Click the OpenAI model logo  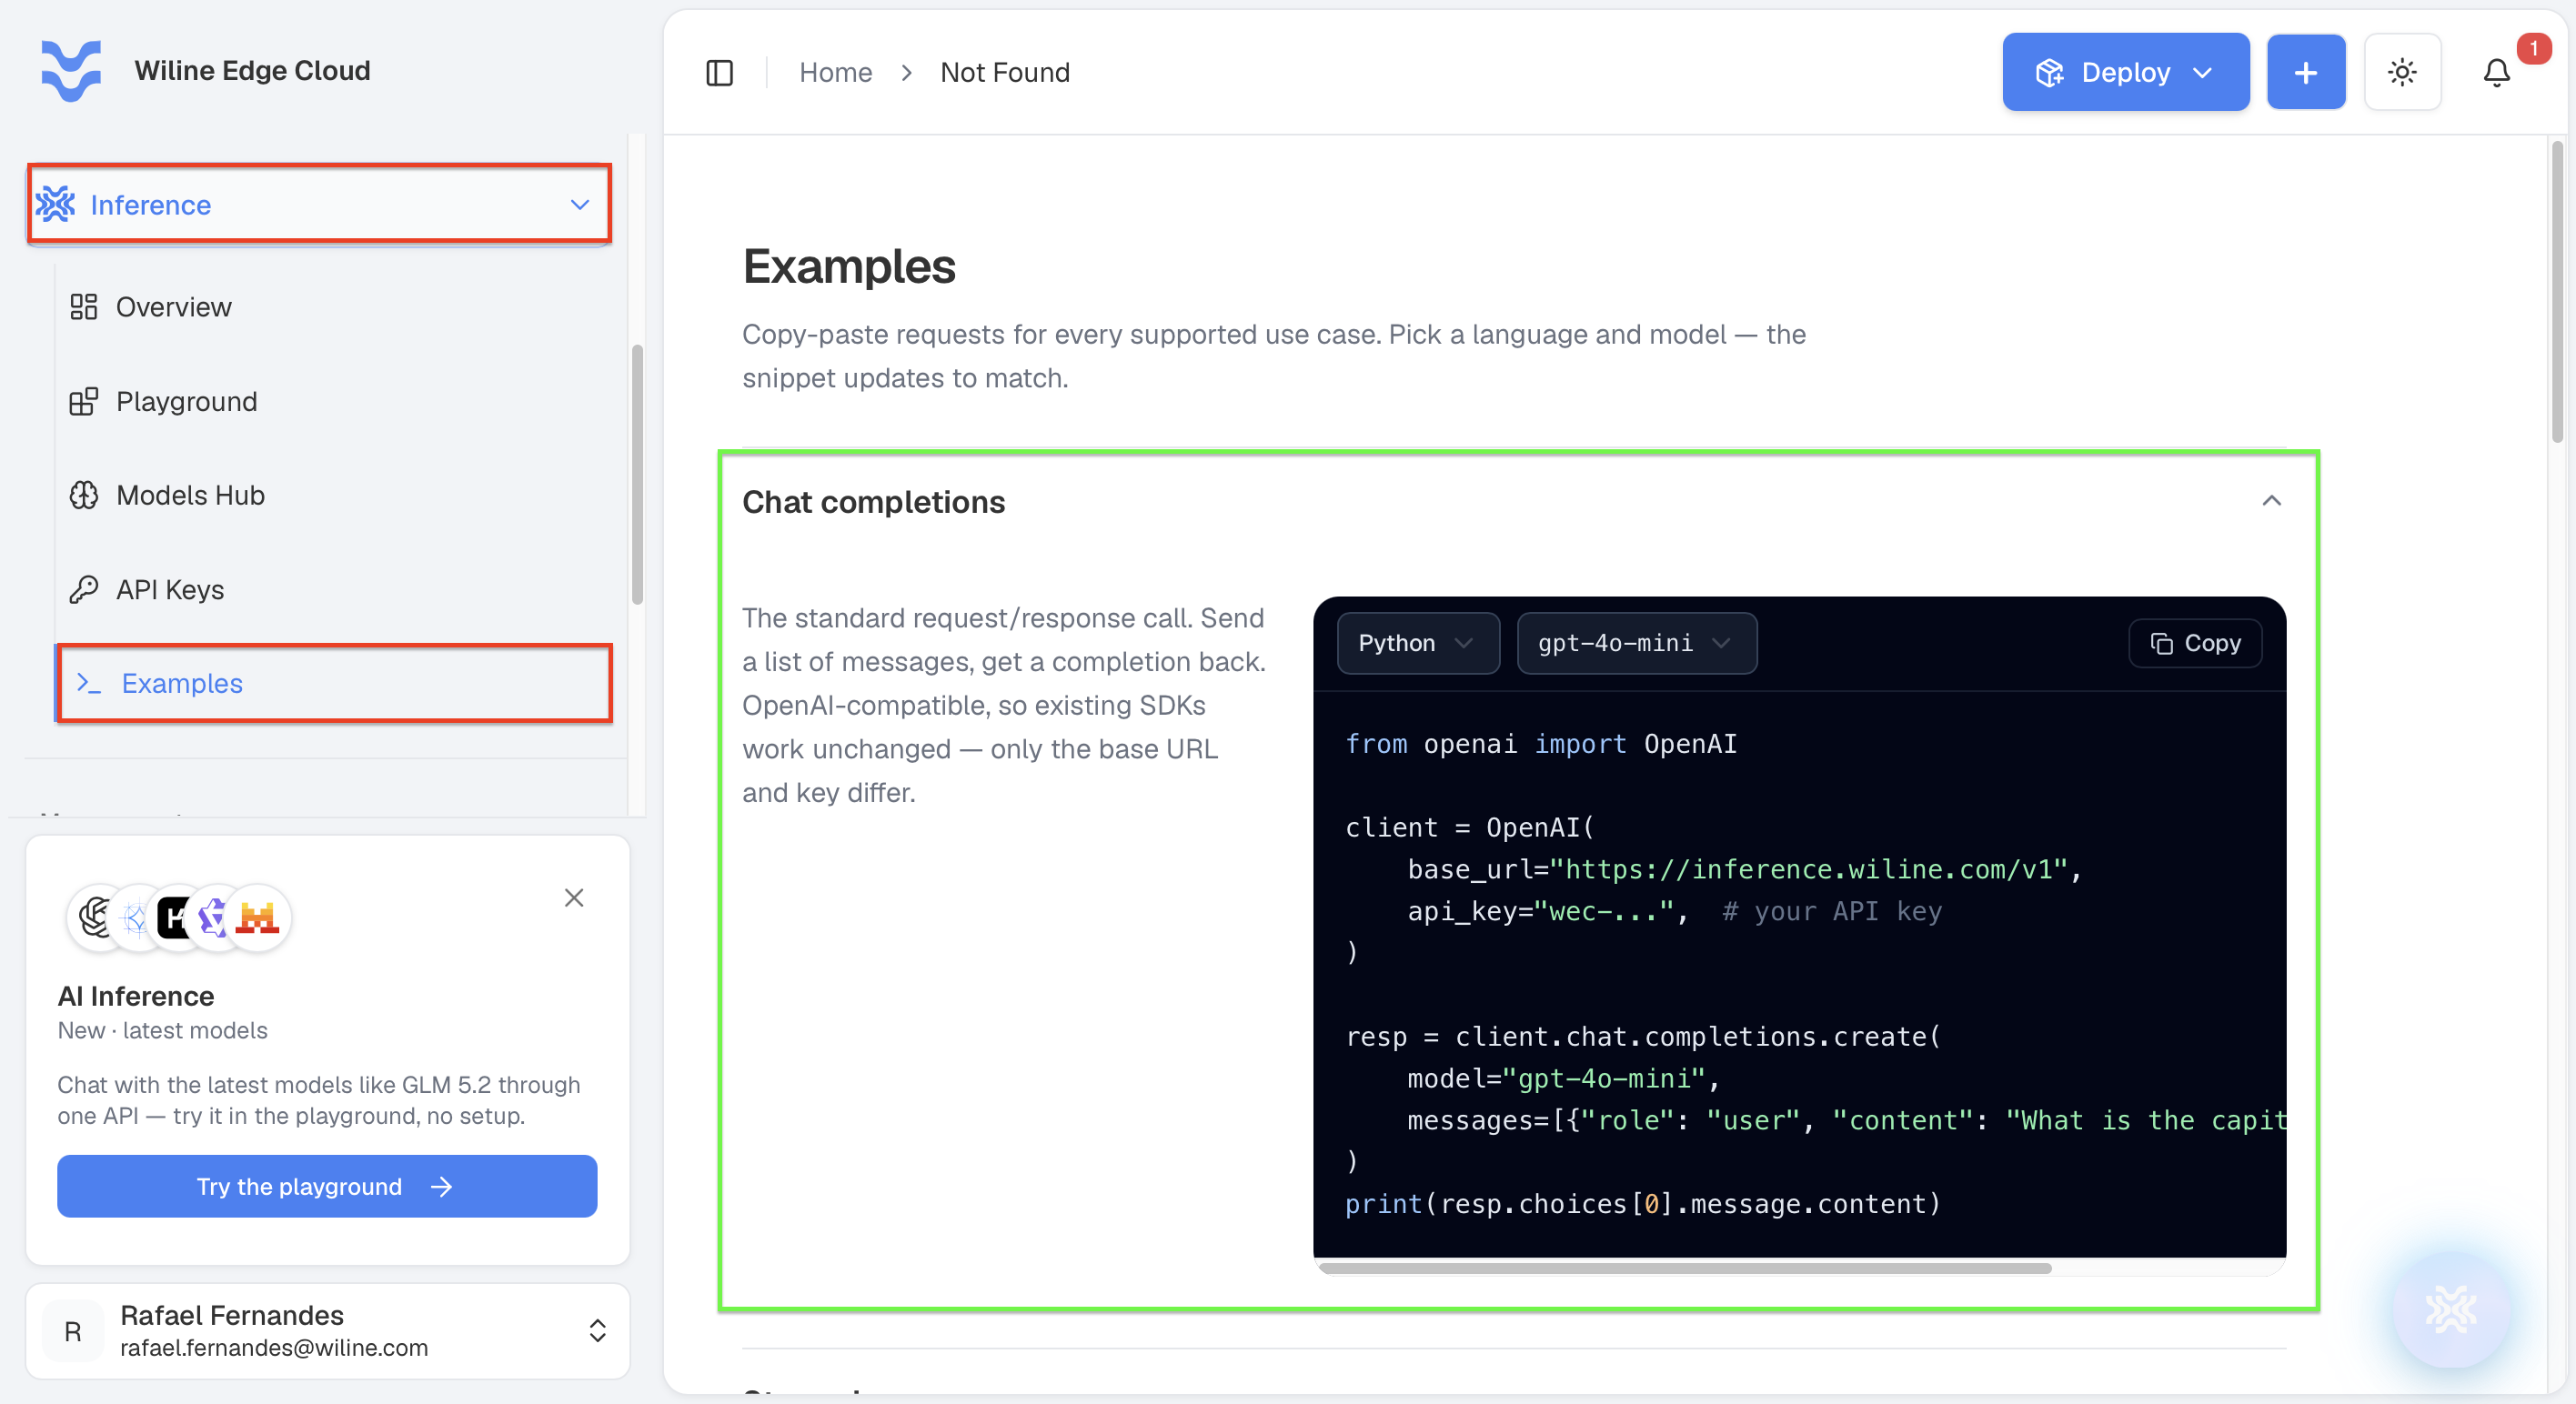pos(96,917)
